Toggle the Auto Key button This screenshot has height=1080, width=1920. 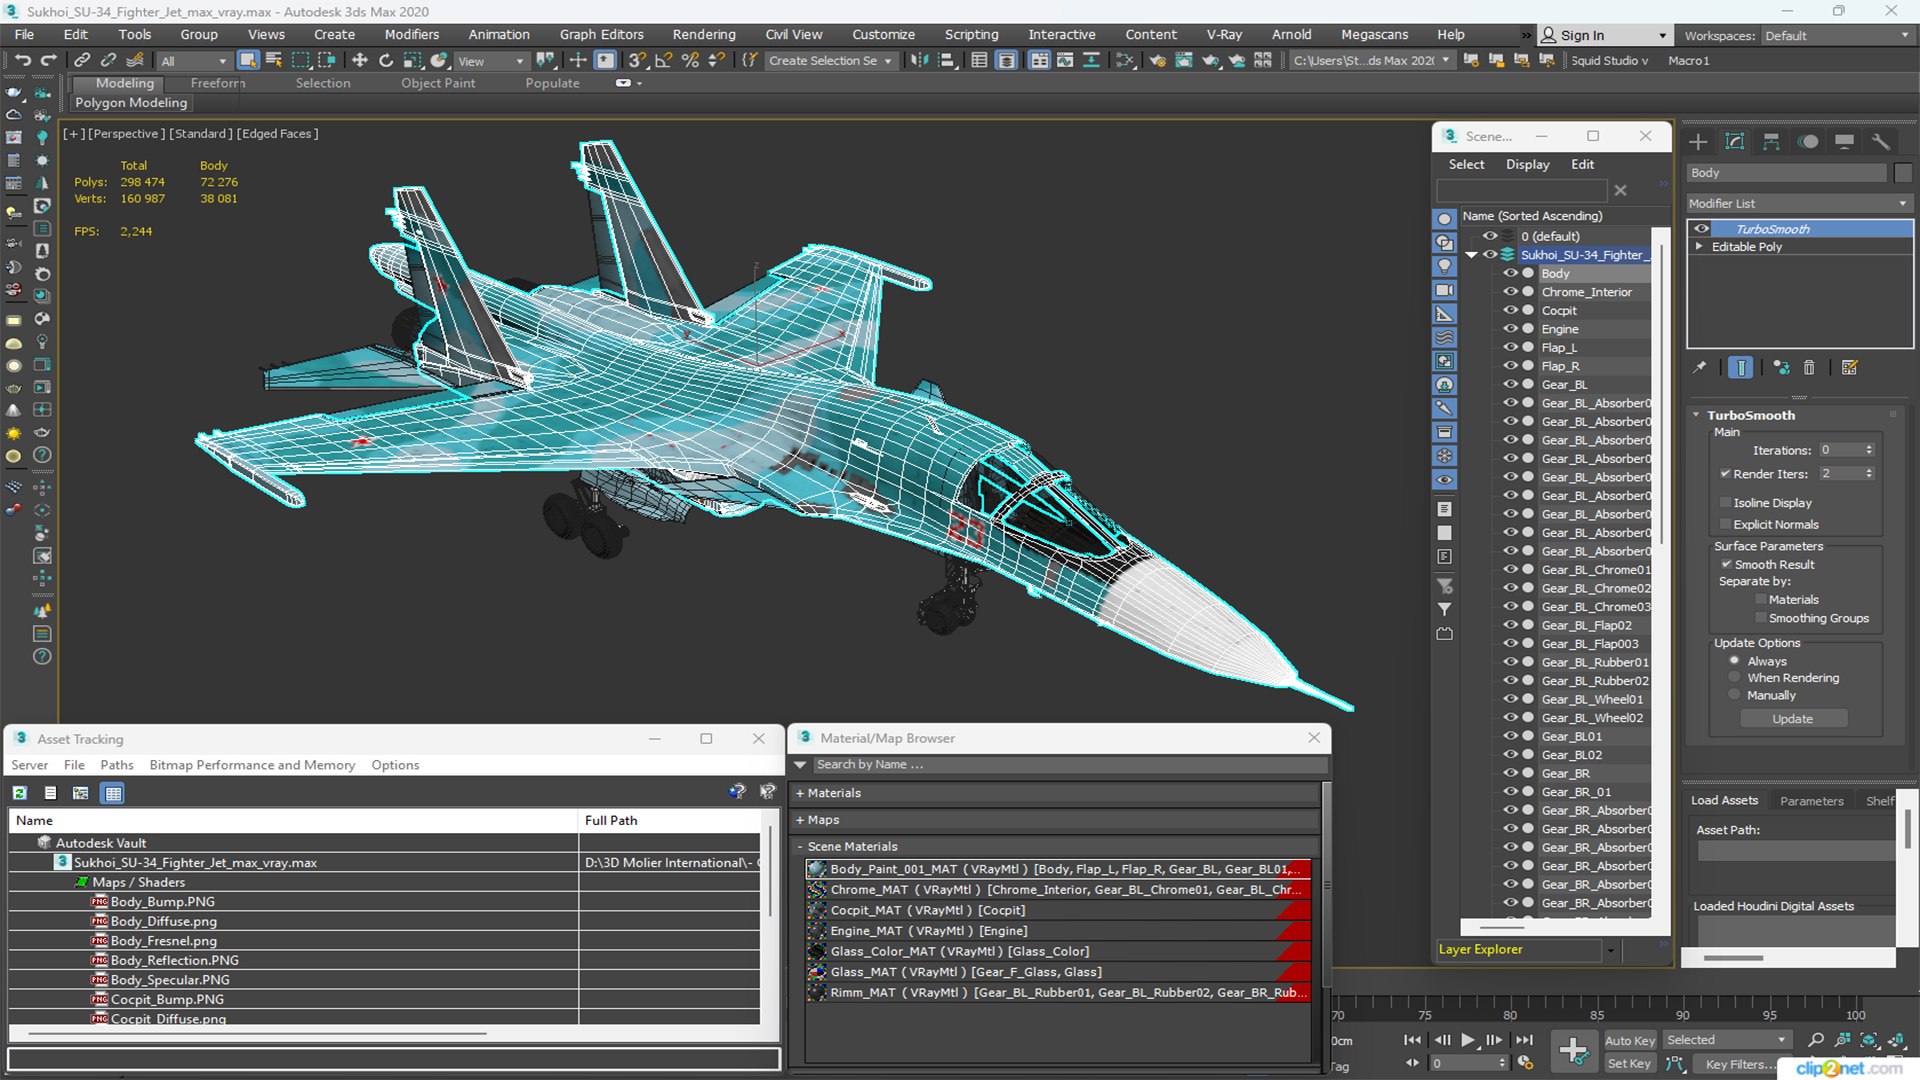(x=1630, y=1041)
